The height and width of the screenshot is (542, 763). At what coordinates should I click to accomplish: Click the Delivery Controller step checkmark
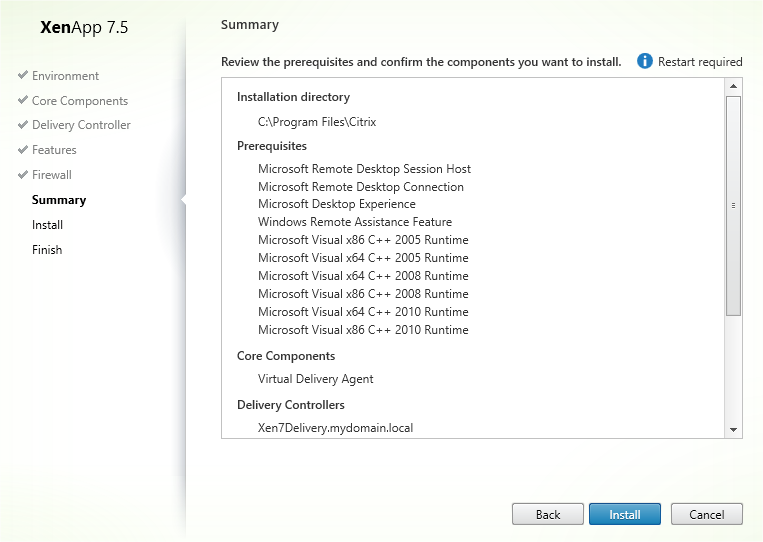click(22, 125)
